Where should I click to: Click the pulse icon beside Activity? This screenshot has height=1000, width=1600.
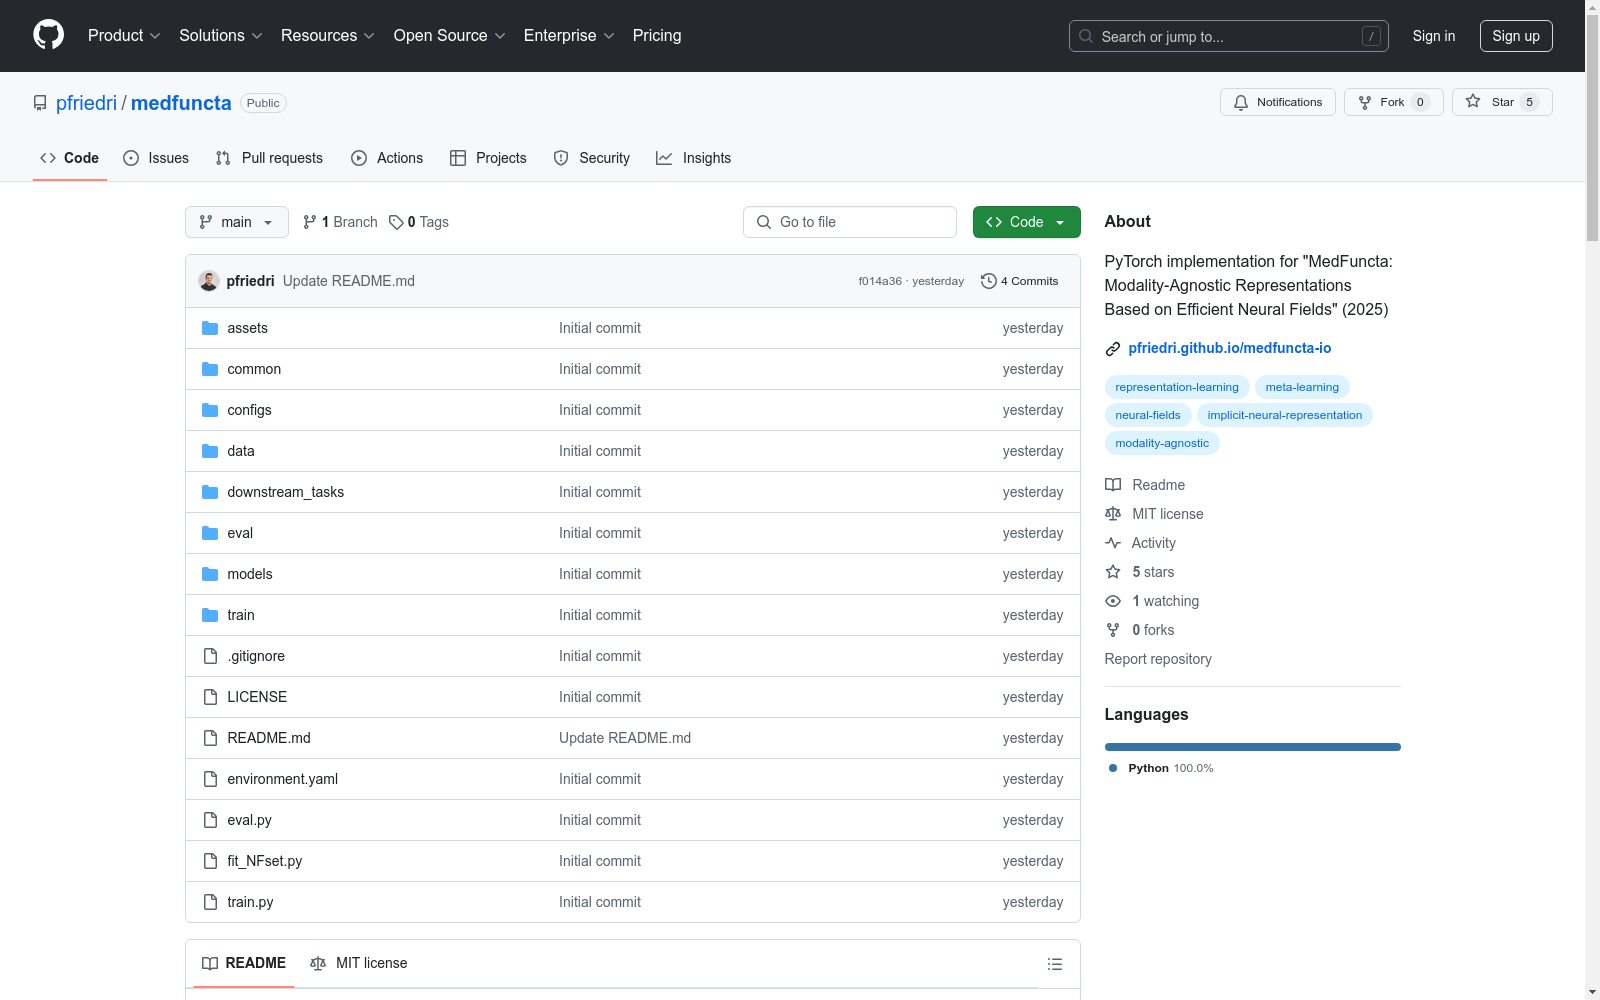point(1113,543)
